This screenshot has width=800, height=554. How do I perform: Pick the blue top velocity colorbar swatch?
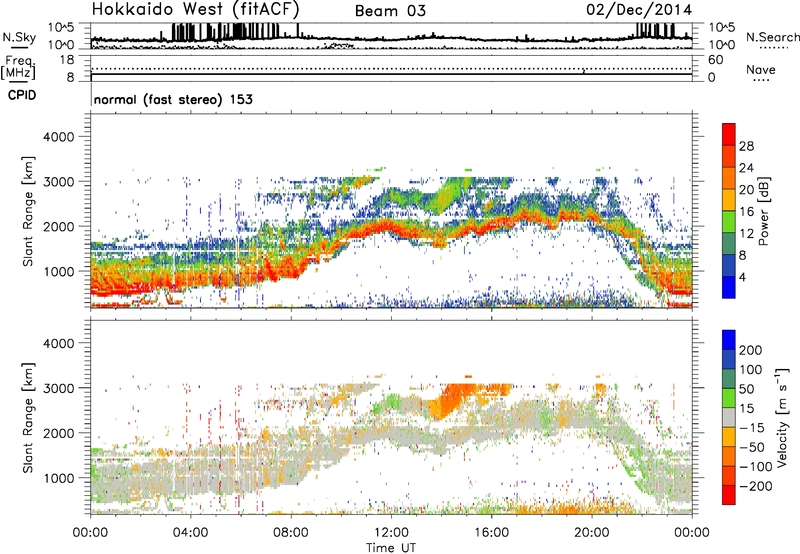pos(729,340)
